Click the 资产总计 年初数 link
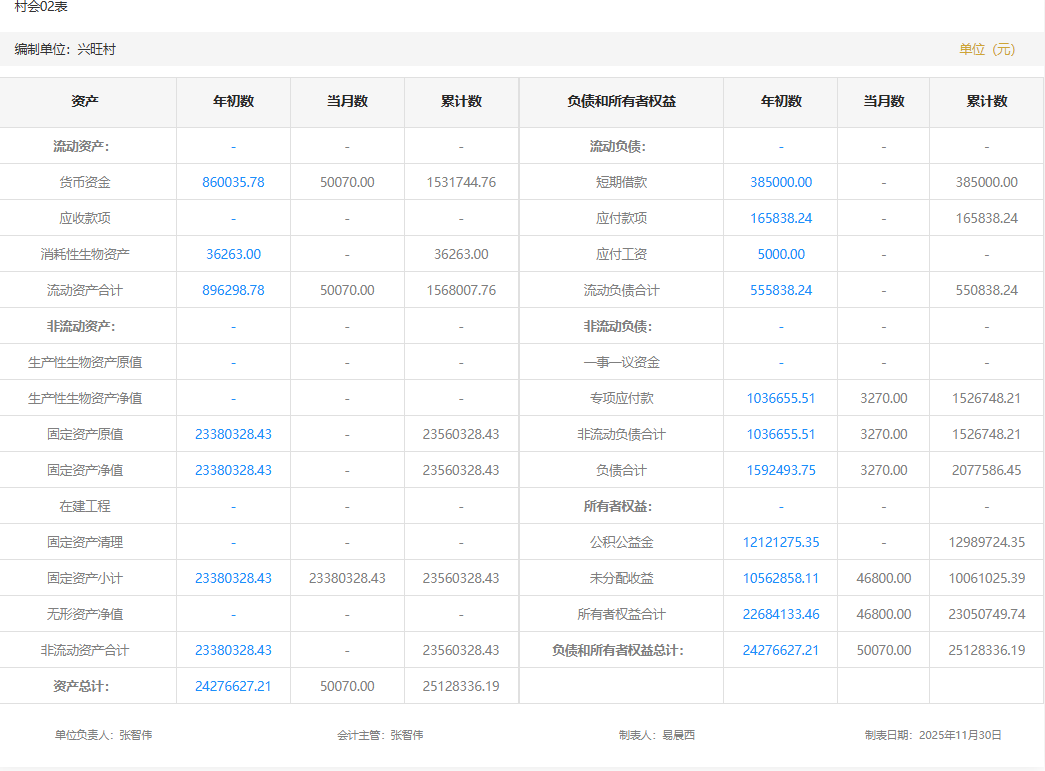The width and height of the screenshot is (1045, 771). click(x=233, y=686)
